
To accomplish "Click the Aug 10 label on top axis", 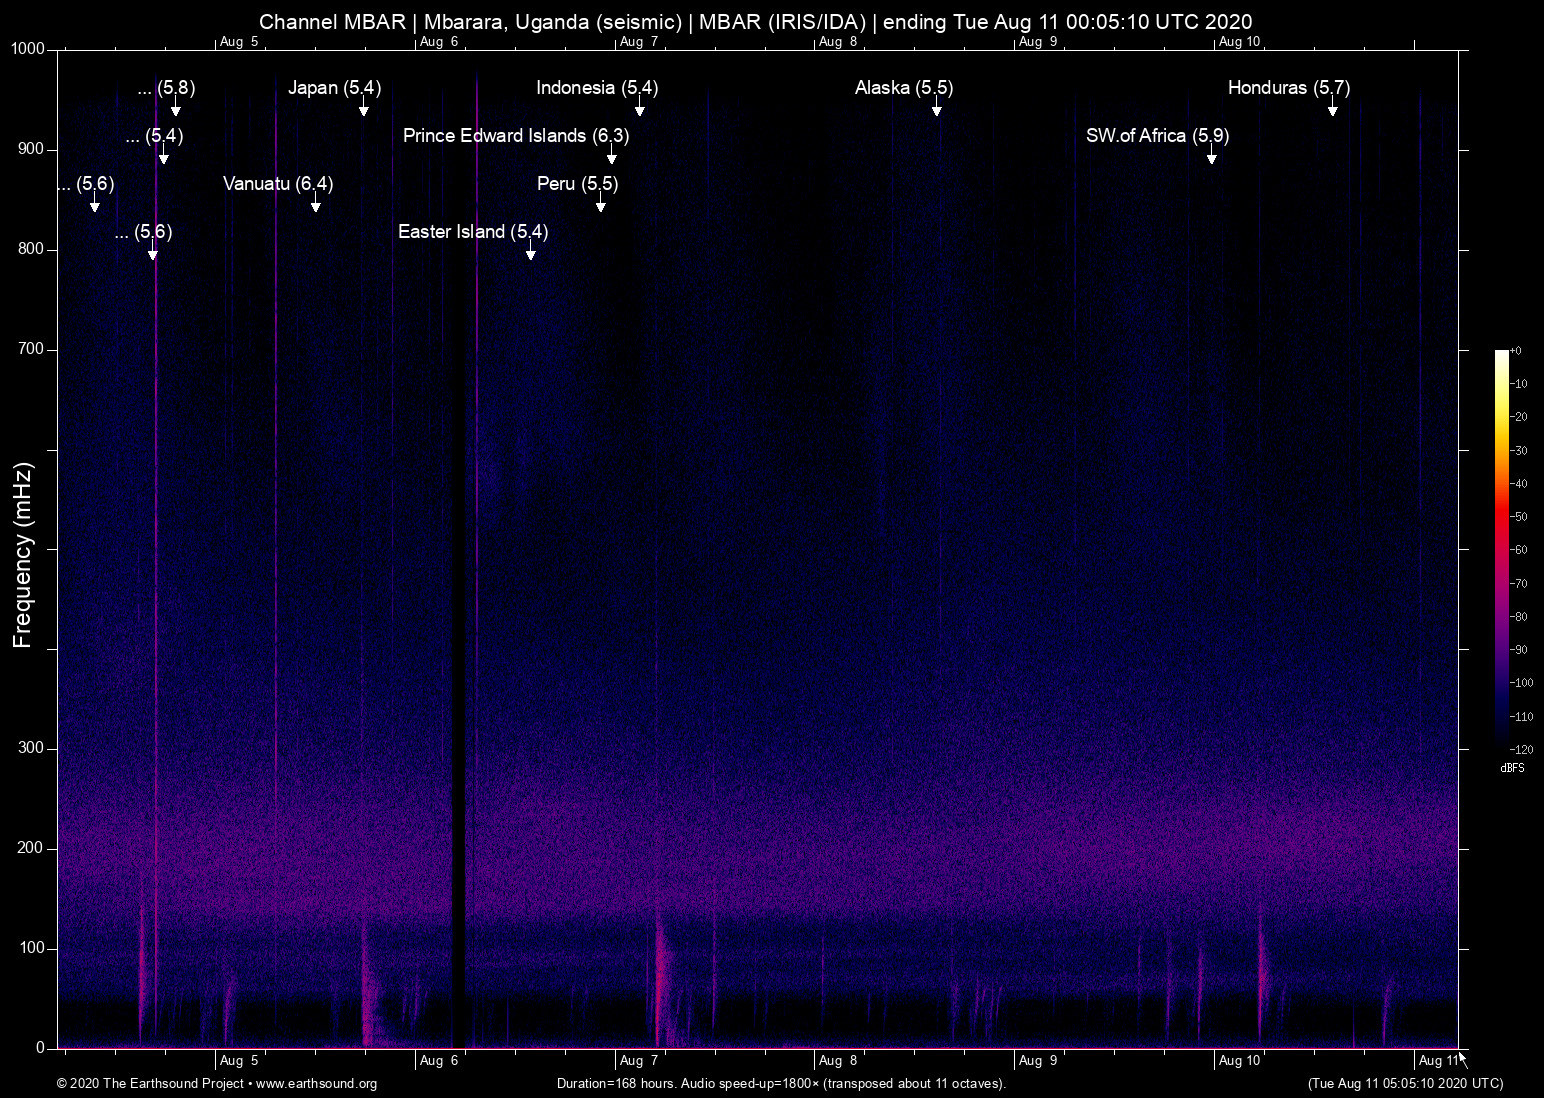I will [x=1239, y=42].
